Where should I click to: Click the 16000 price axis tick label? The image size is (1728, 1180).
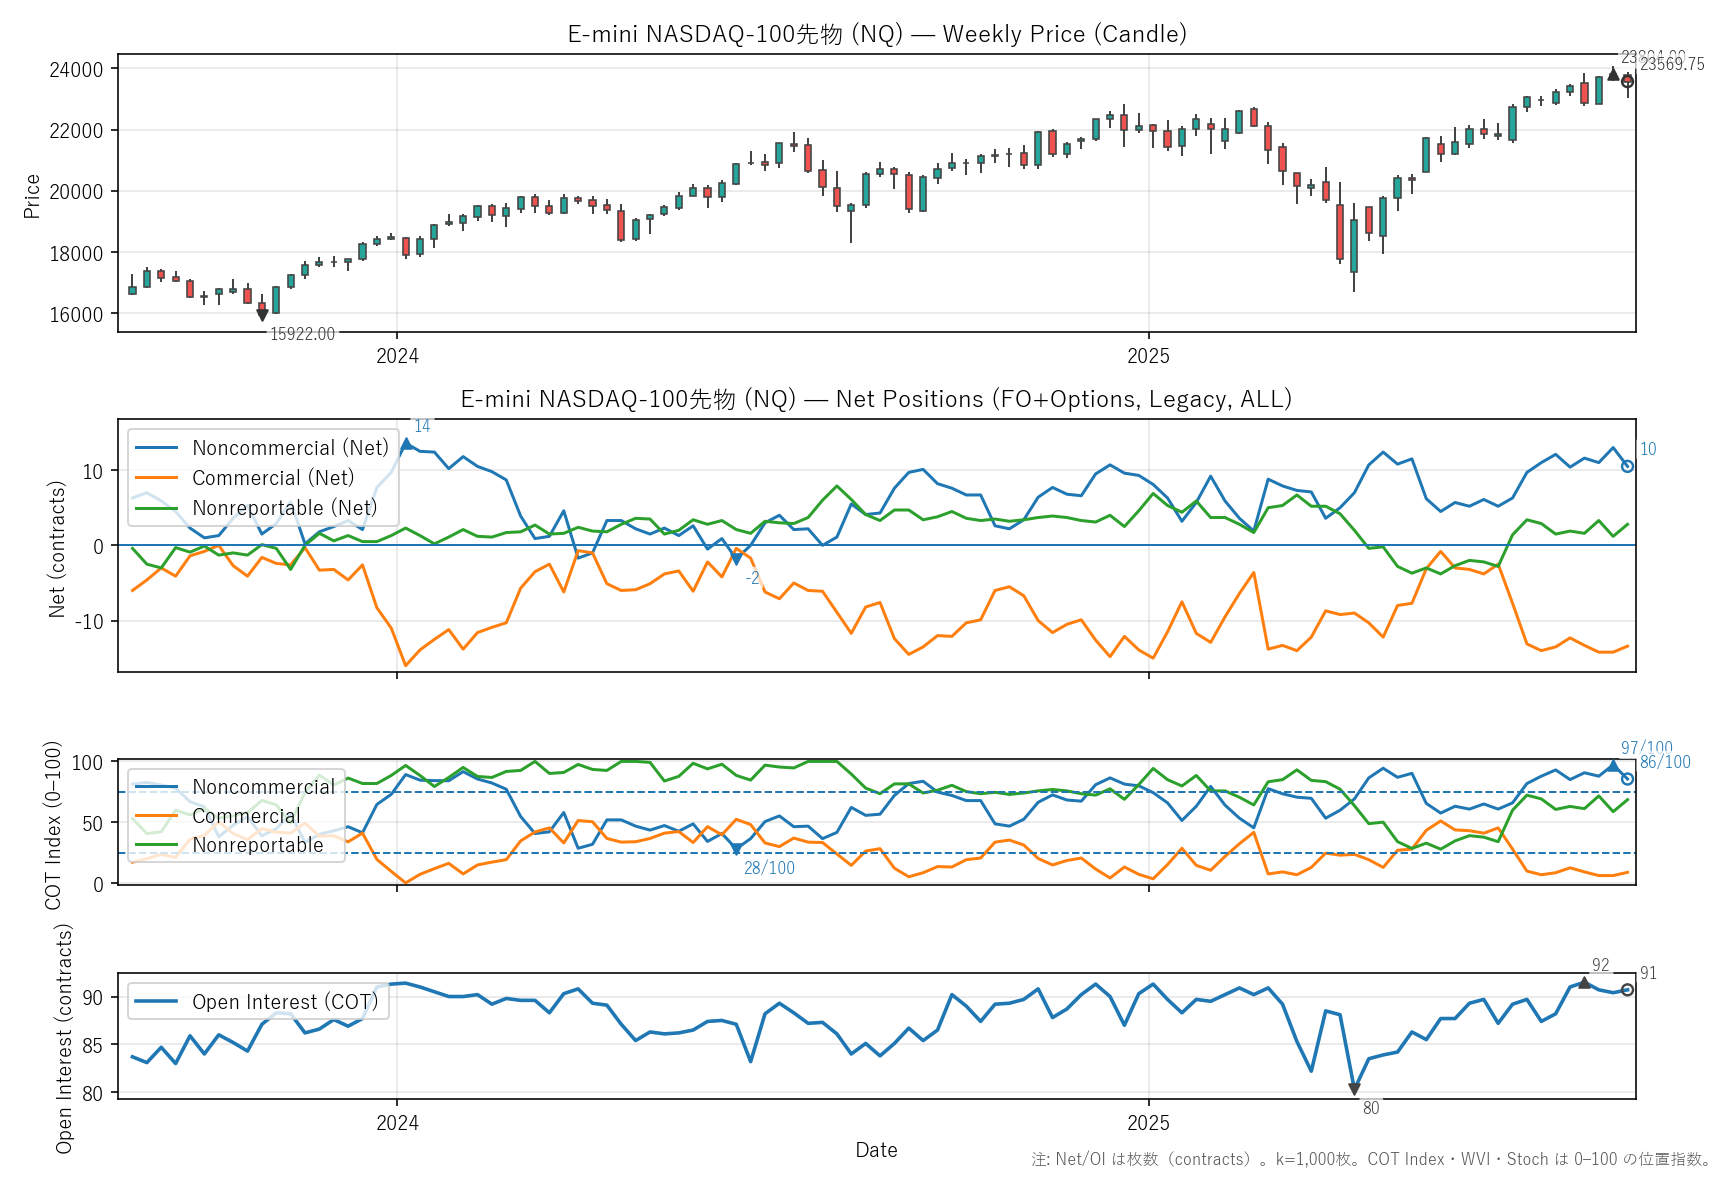(x=76, y=314)
